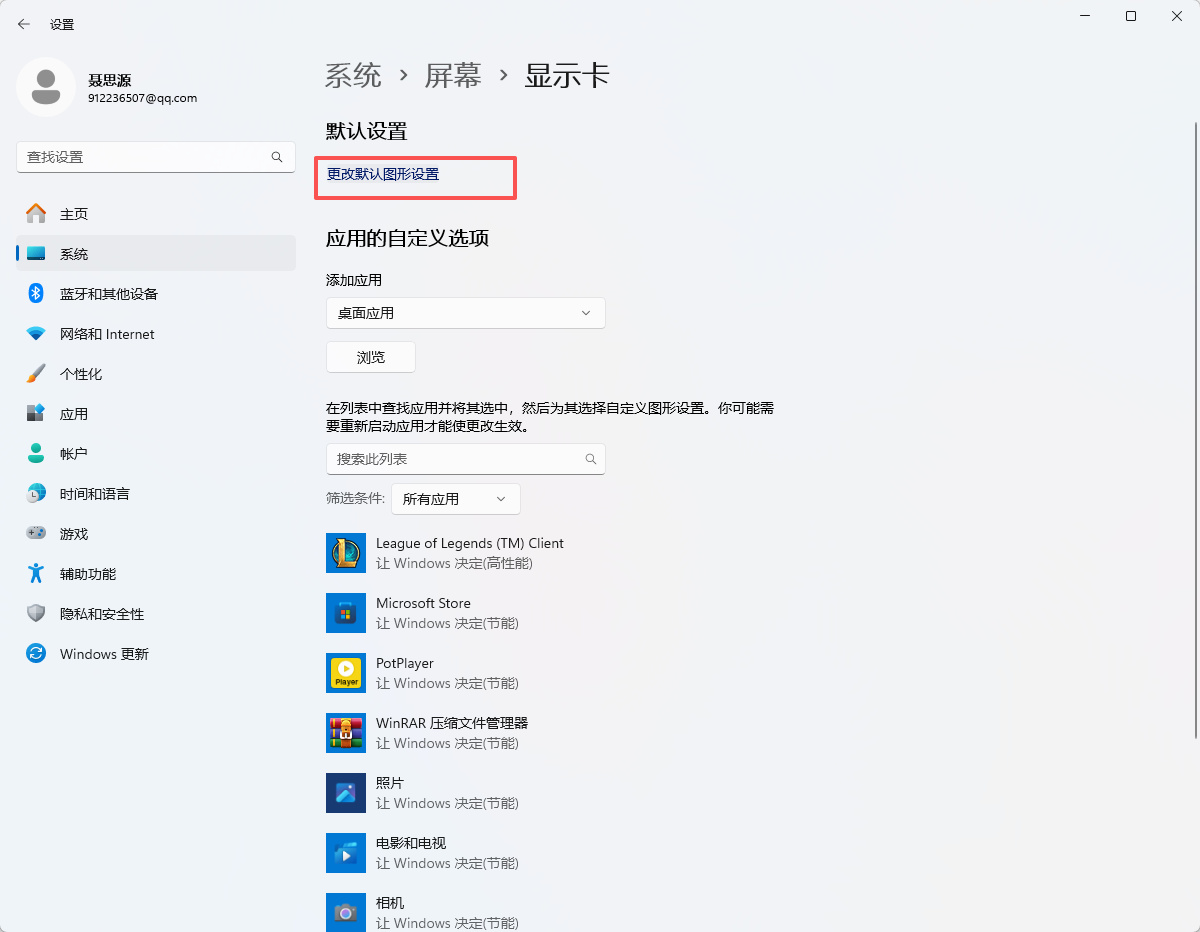Click the Microsoft Store app icon
The height and width of the screenshot is (932, 1200).
coord(346,613)
